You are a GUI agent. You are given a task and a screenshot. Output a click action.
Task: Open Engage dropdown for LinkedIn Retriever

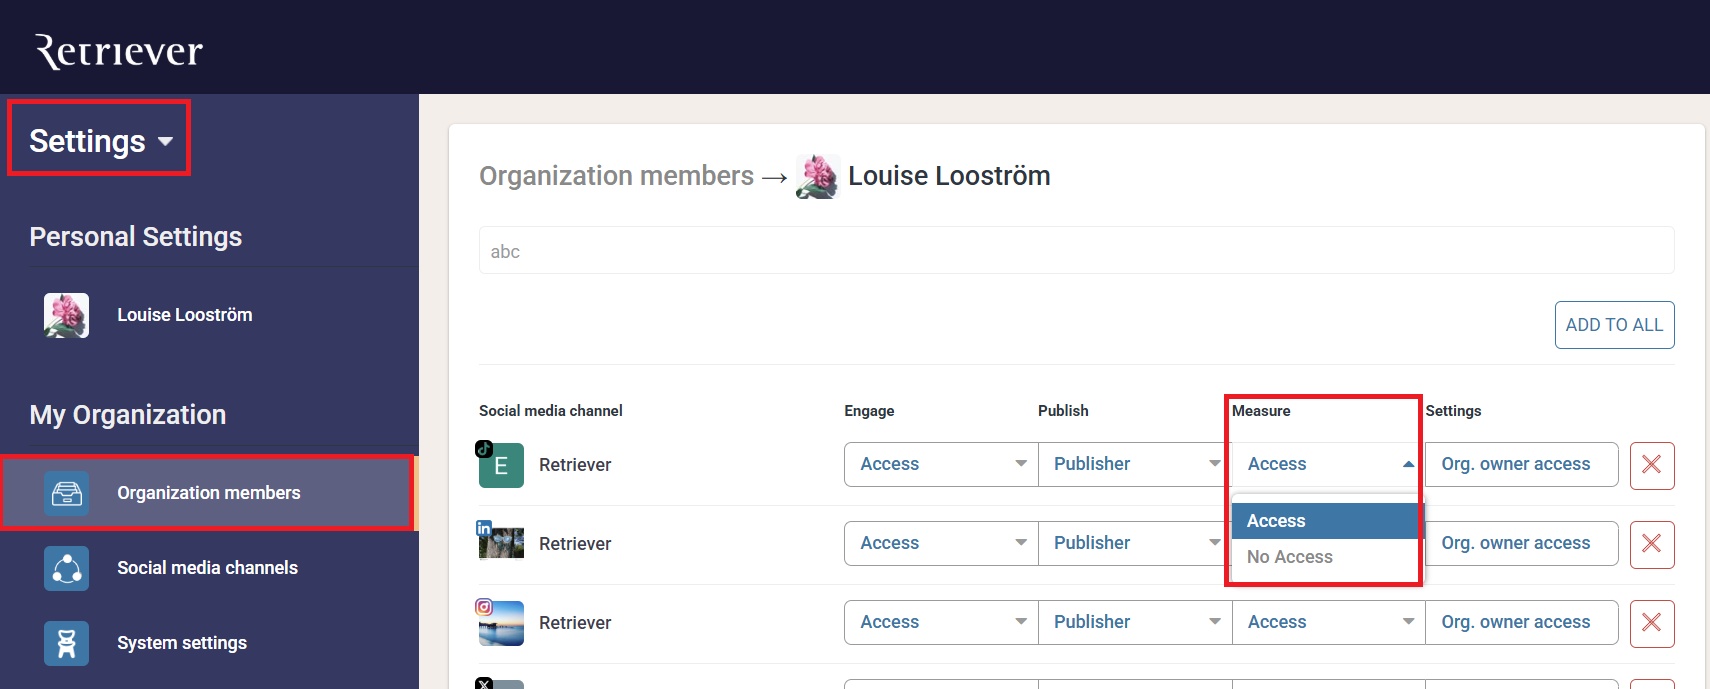[941, 543]
